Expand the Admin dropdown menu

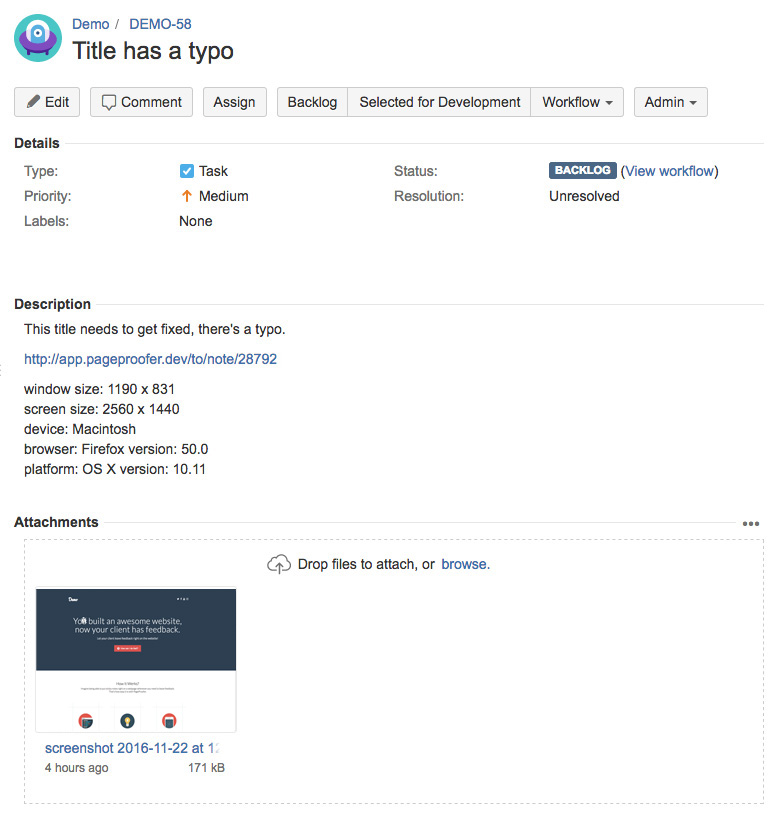coord(670,102)
